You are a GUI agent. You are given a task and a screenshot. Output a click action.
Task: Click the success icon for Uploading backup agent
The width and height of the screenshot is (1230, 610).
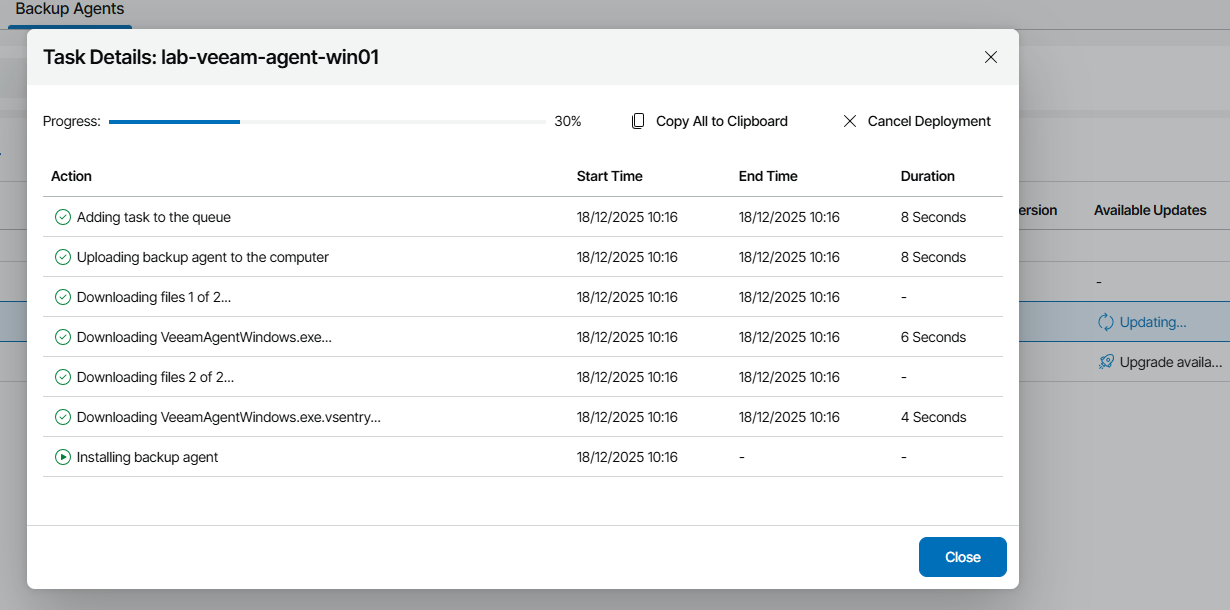tap(62, 257)
